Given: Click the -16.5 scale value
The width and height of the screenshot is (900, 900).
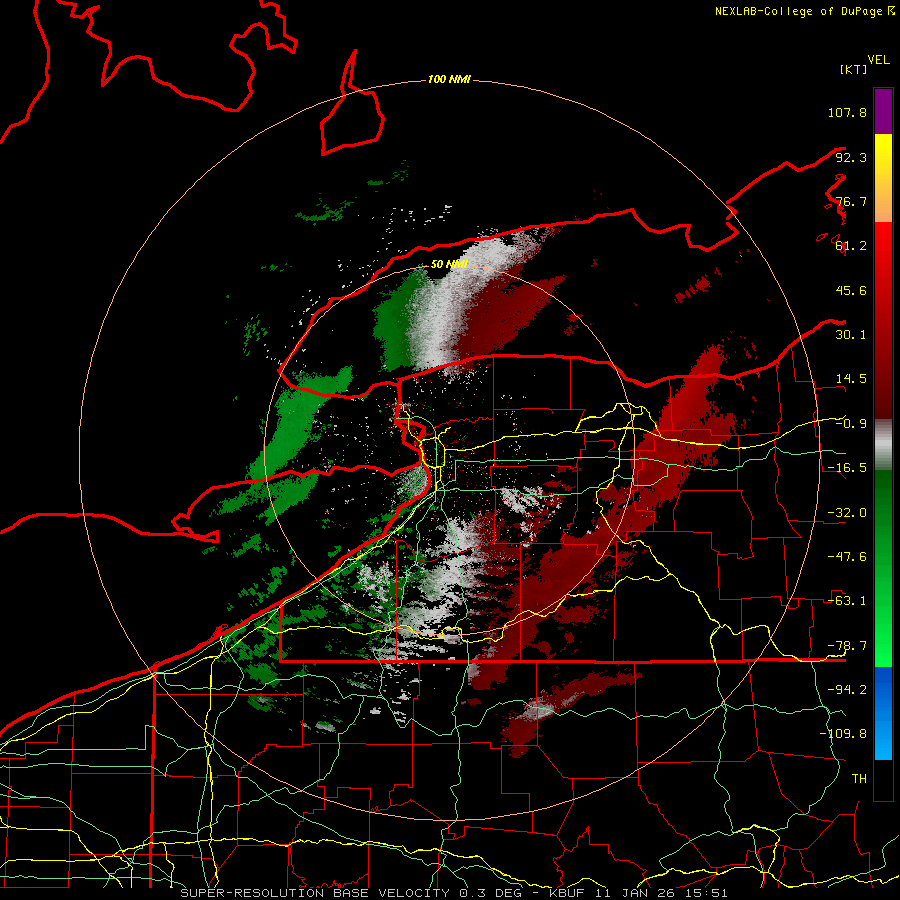Looking at the screenshot, I should (847, 468).
